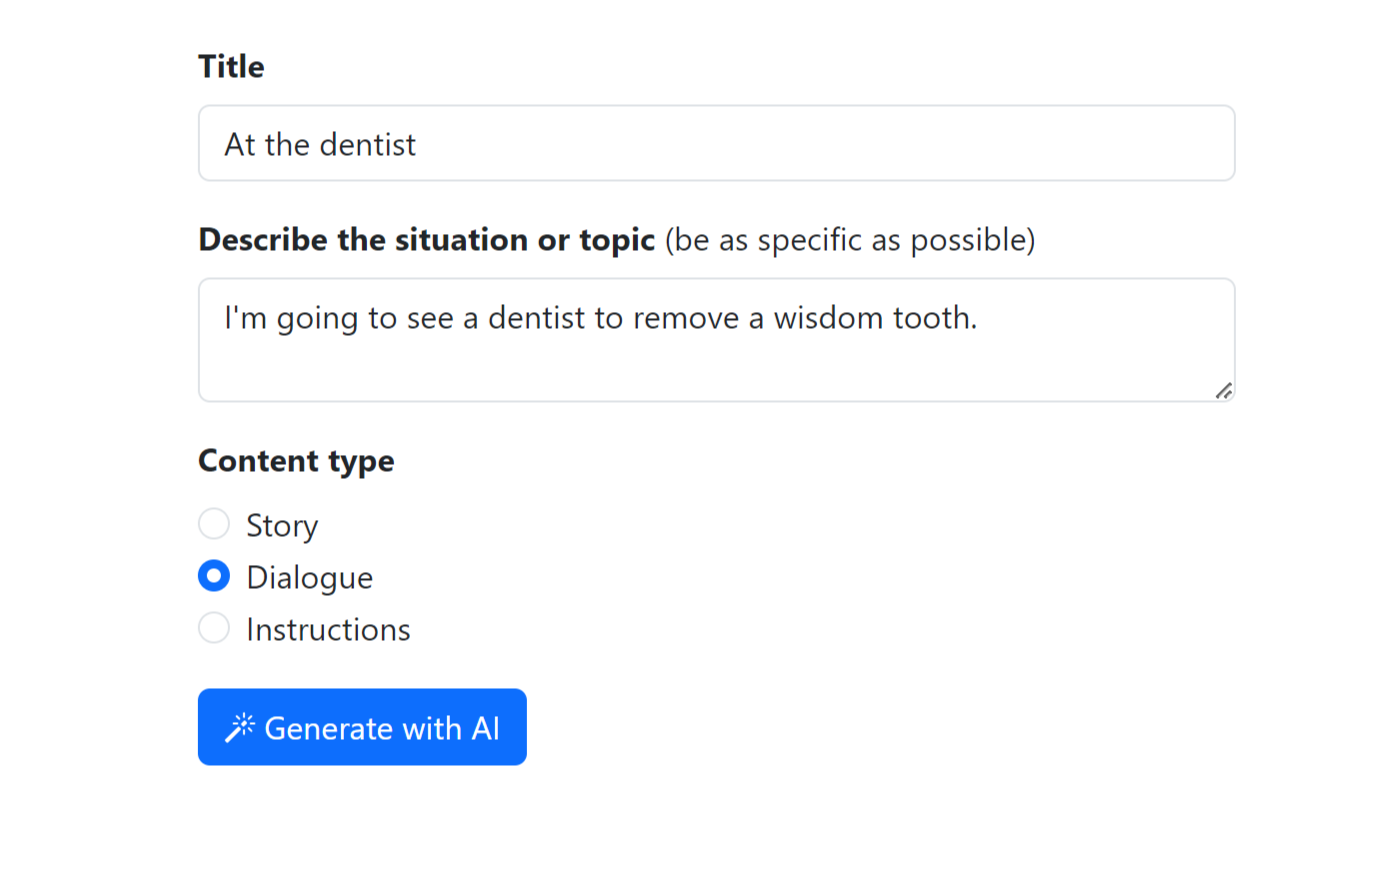The width and height of the screenshot is (1397, 878).
Task: Click the Story option label
Action: [282, 525]
